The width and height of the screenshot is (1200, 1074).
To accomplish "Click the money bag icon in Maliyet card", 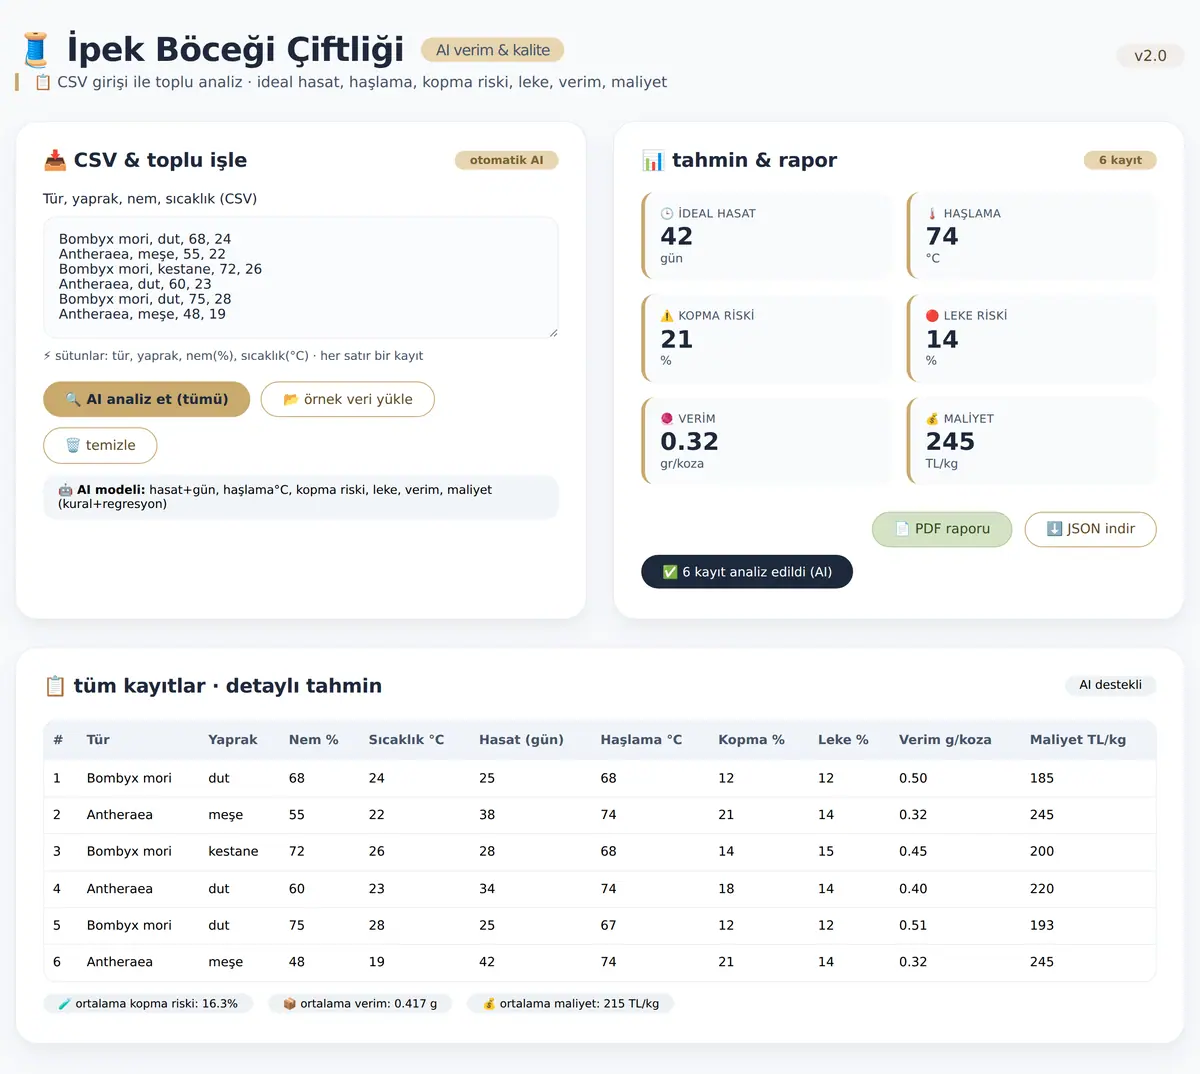I will click(932, 418).
